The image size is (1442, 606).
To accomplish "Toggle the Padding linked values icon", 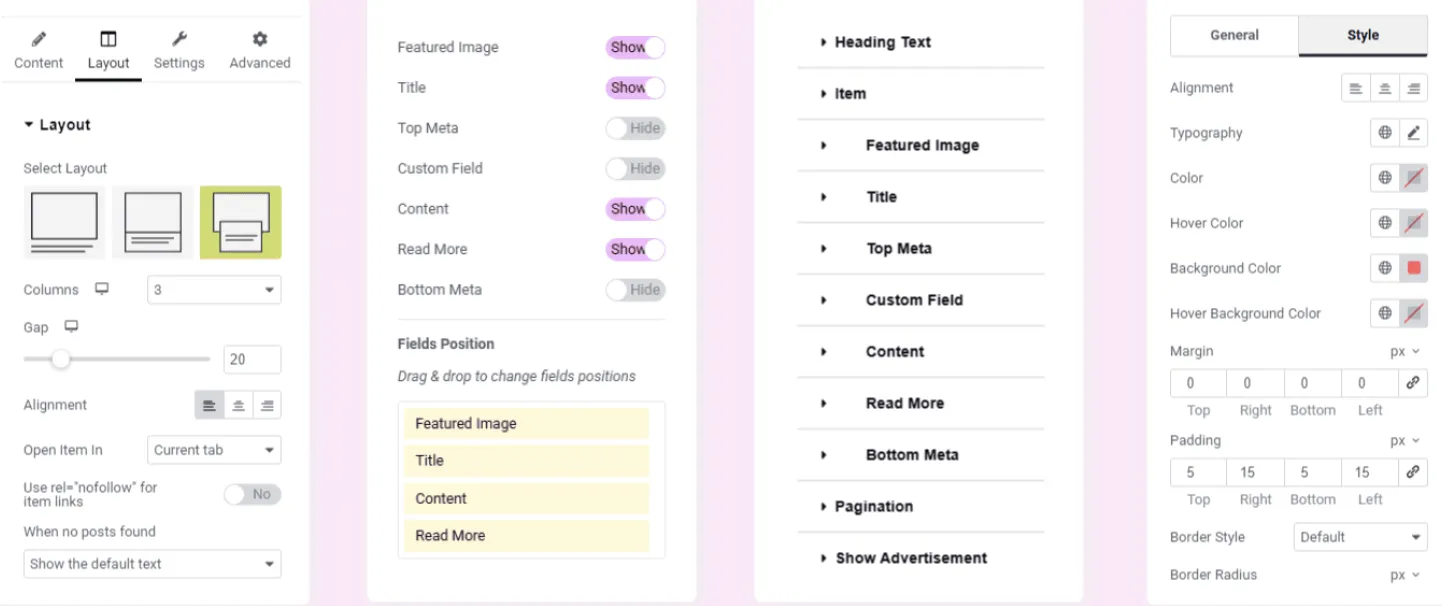I will (x=1413, y=472).
